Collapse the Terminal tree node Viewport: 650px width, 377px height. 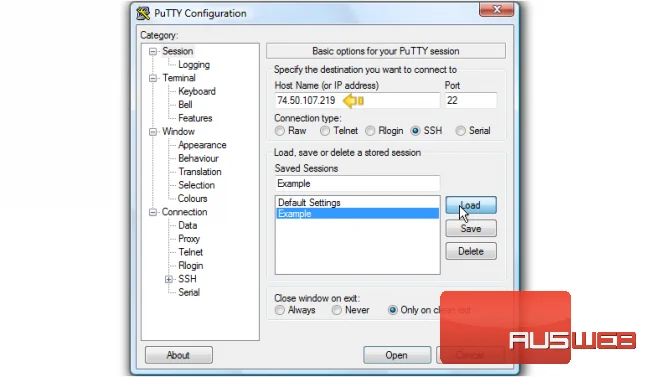click(153, 78)
